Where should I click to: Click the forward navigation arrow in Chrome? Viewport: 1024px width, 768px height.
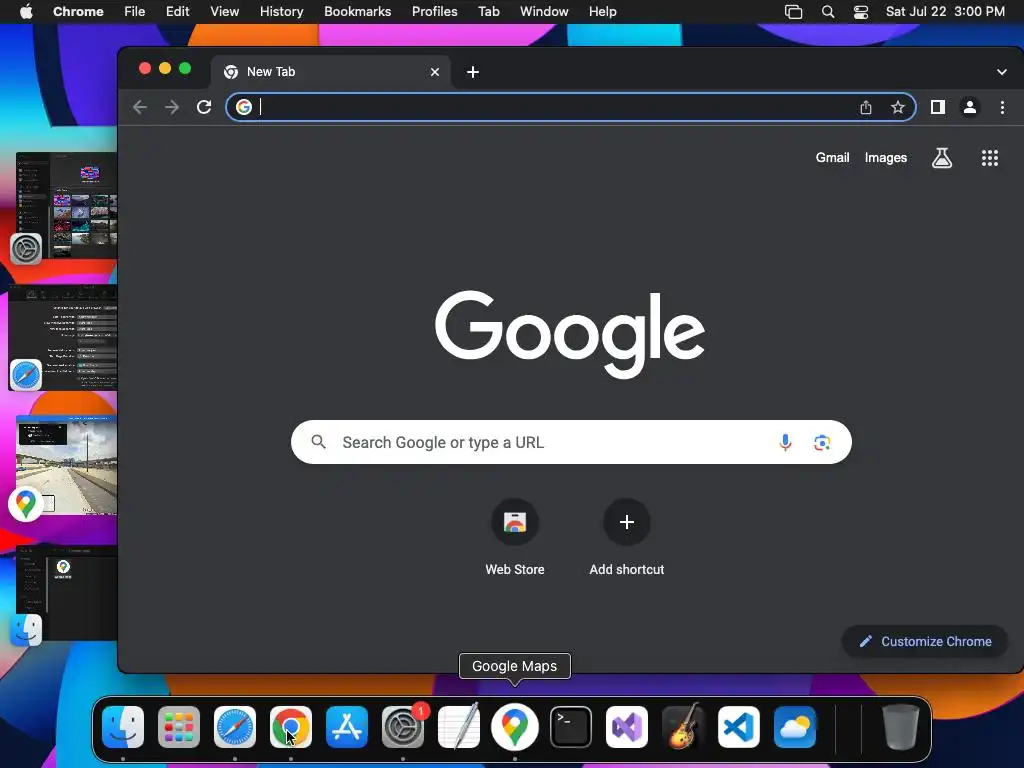pyautogui.click(x=172, y=107)
